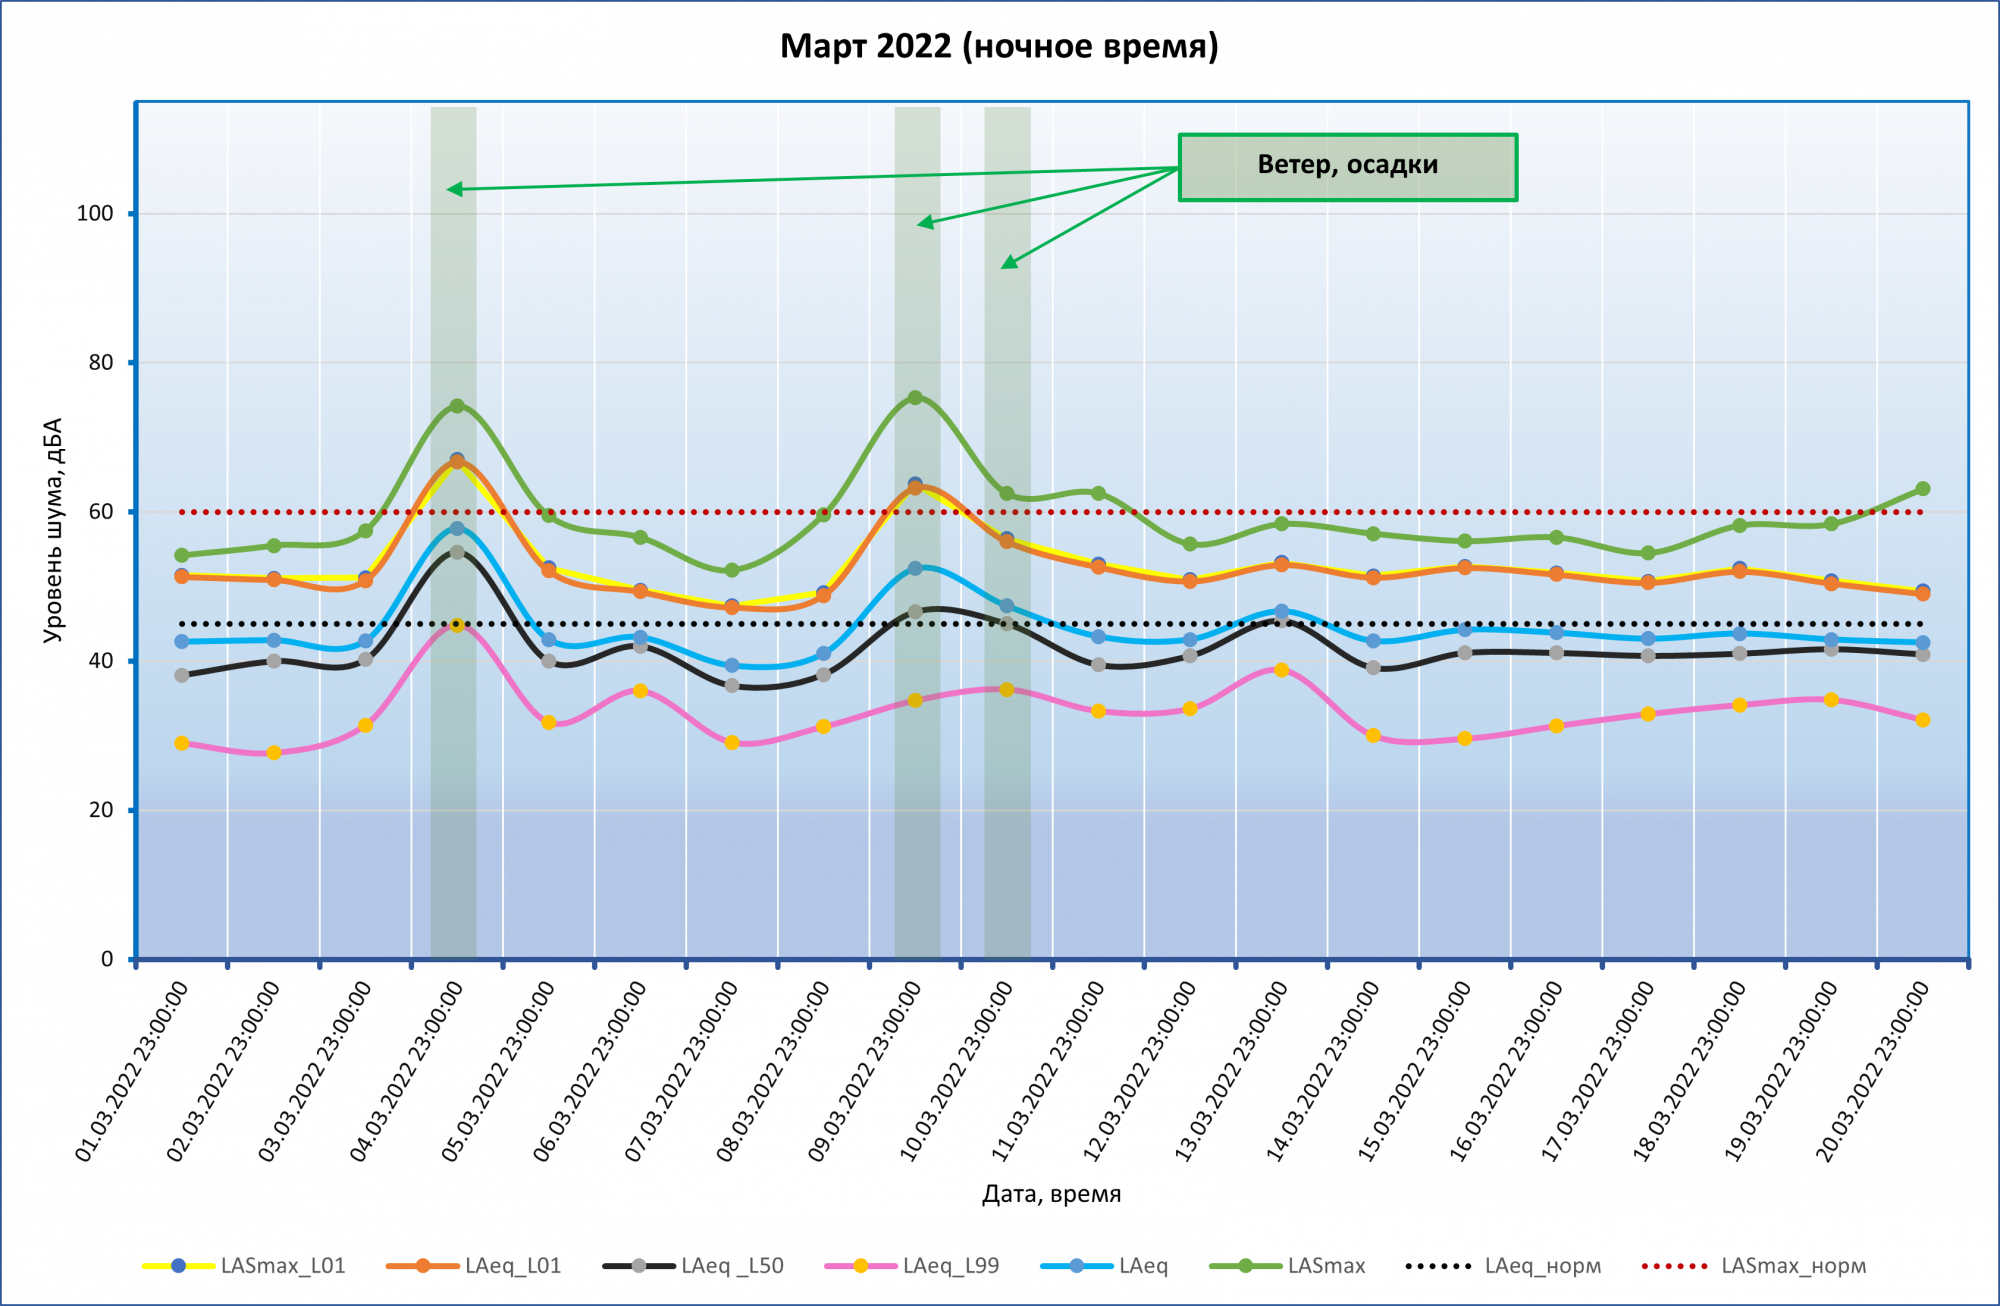The width and height of the screenshot is (2000, 1306).
Task: Click the LAeq legend entry with blue line
Action: [1104, 1266]
